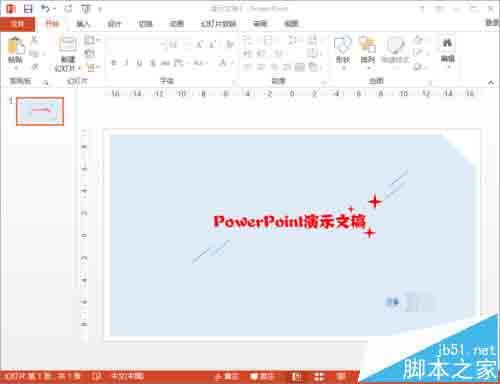
Task: Click the Numbering list icon
Action: coord(269,41)
